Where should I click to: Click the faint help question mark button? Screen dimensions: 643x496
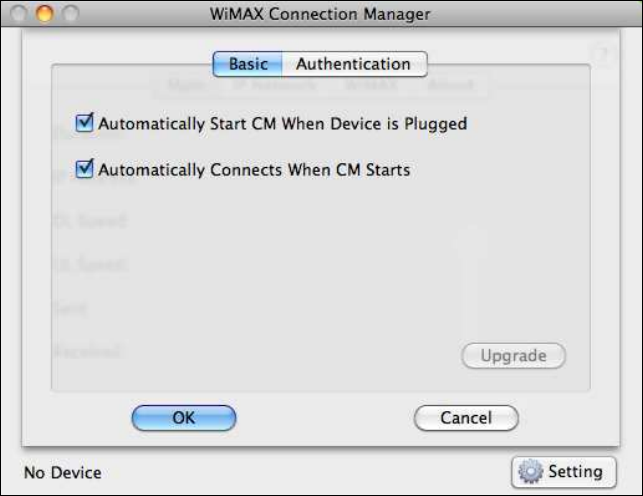tap(604, 56)
